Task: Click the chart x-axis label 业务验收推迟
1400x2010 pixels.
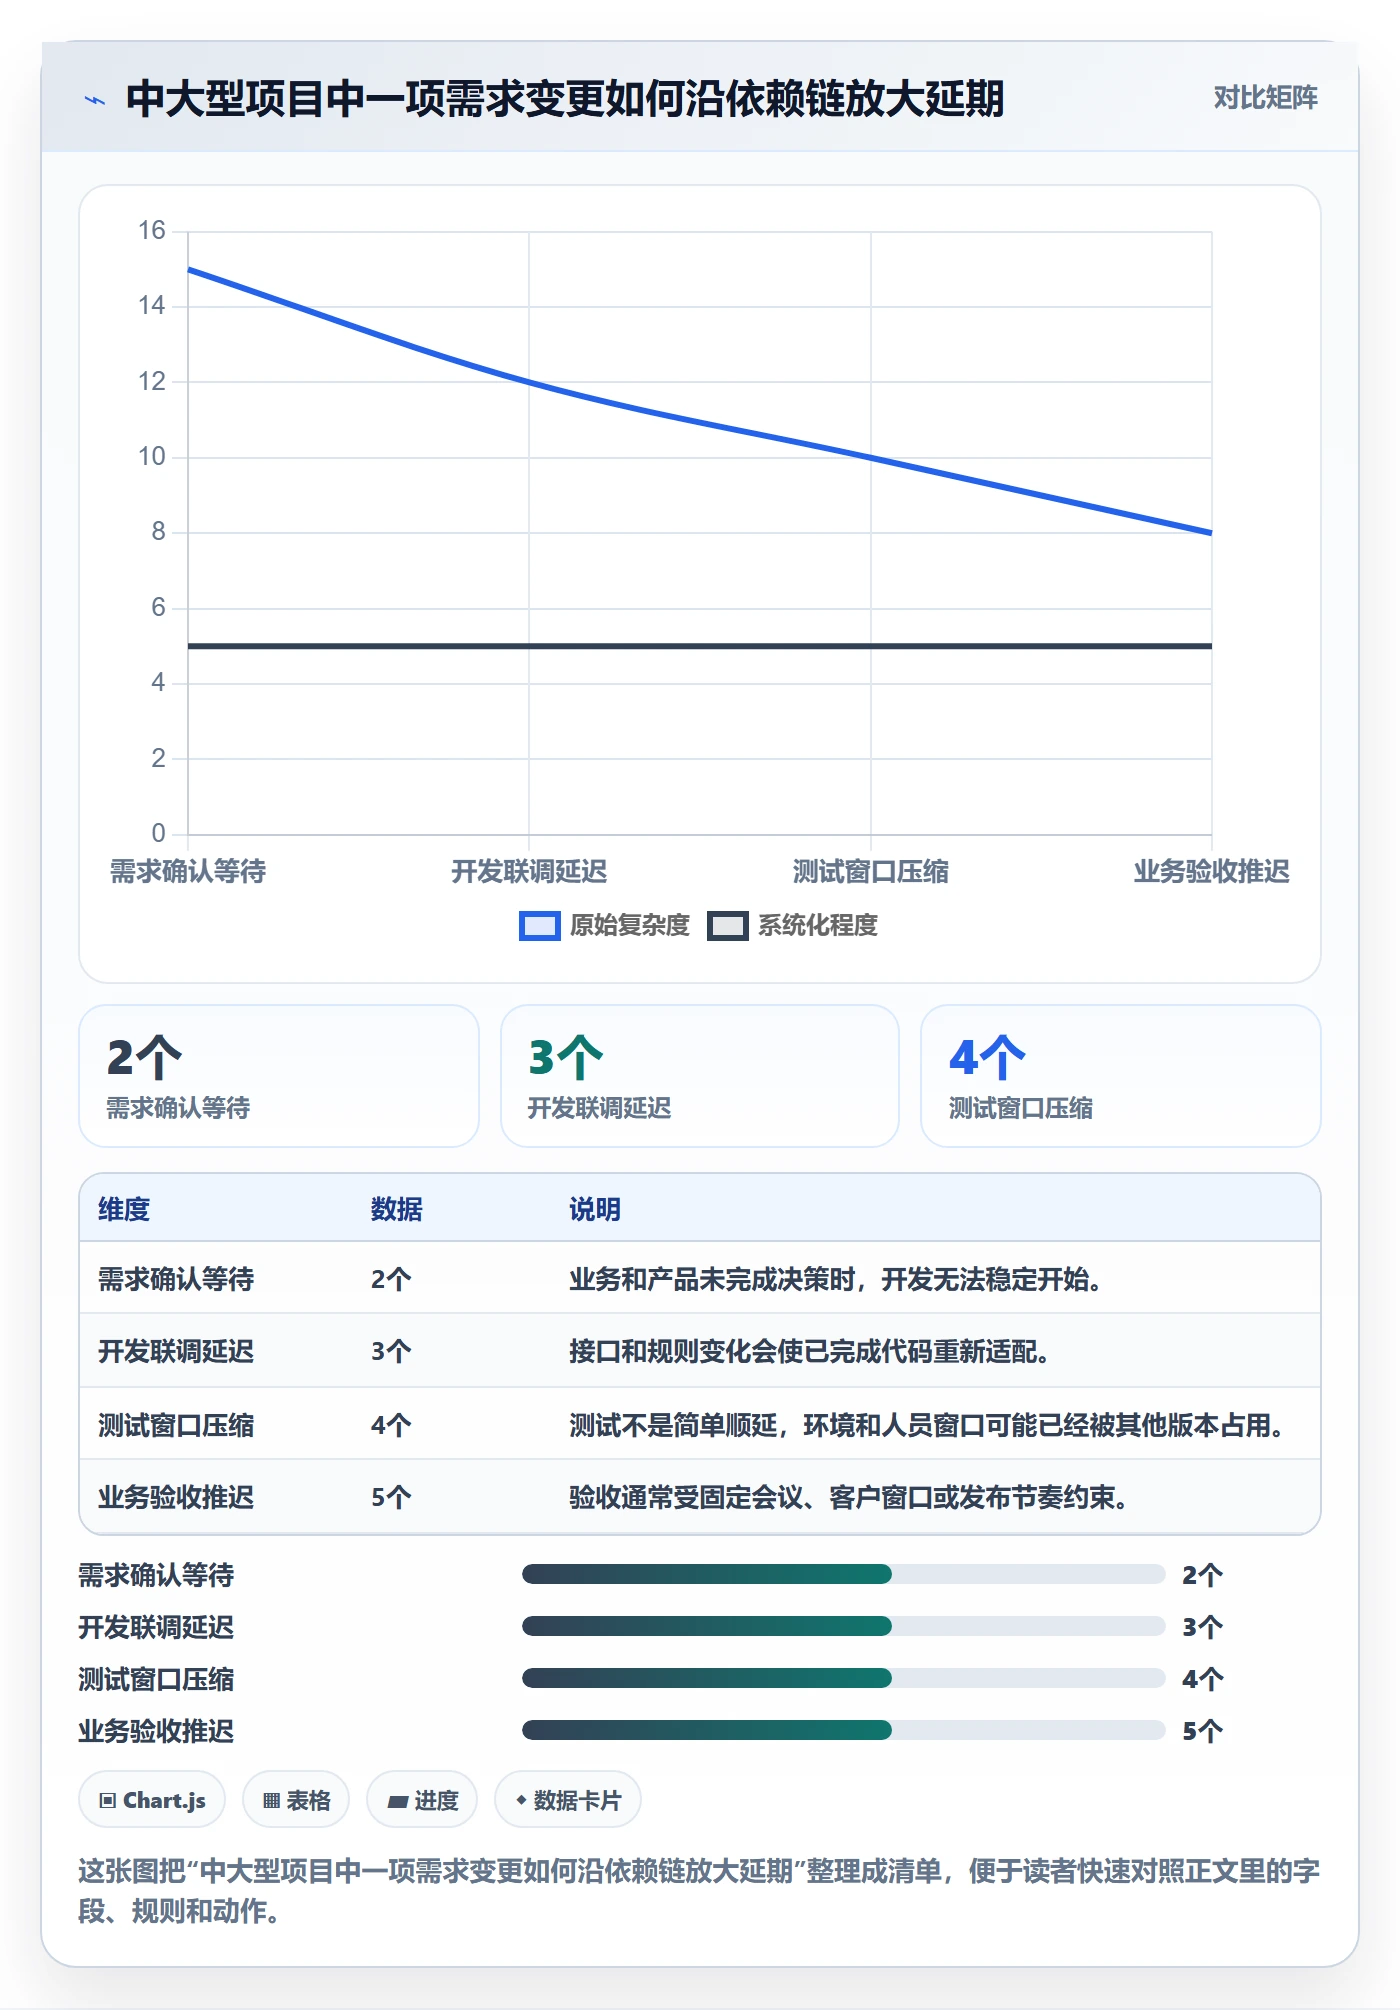Action: click(1211, 872)
